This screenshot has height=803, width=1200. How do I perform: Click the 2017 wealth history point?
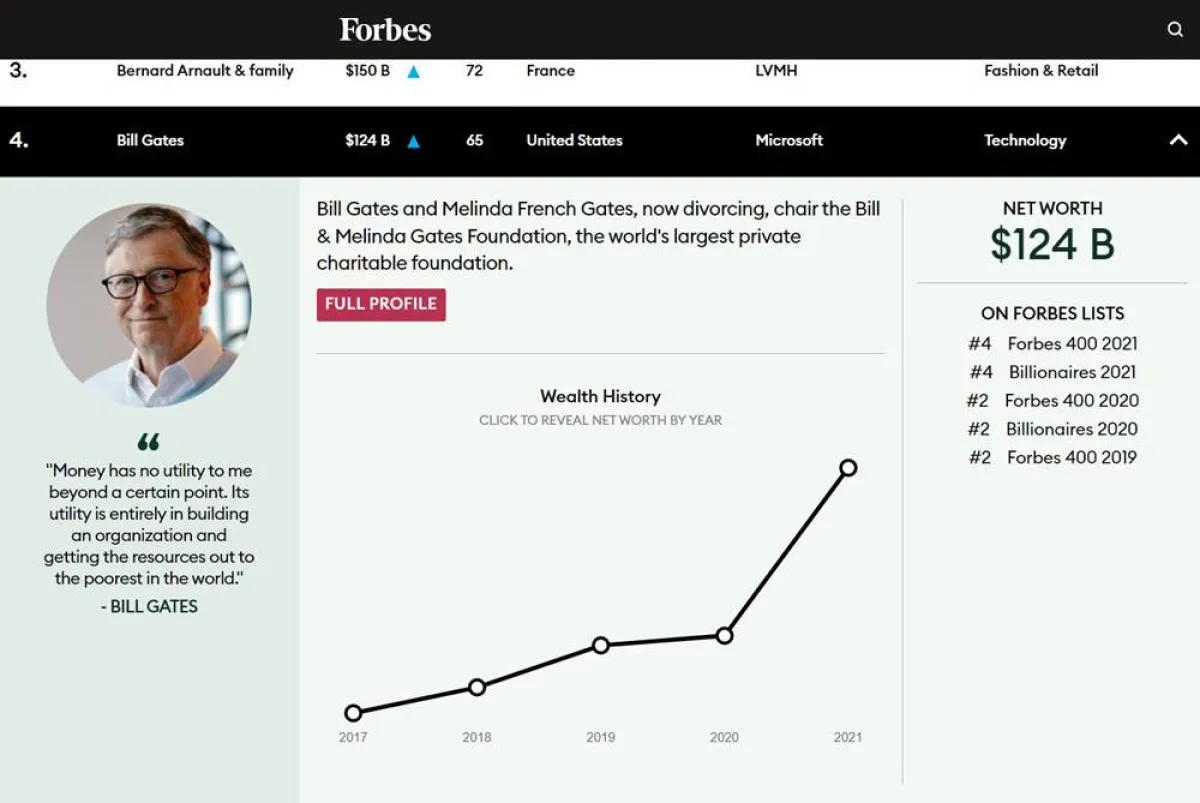pos(353,713)
